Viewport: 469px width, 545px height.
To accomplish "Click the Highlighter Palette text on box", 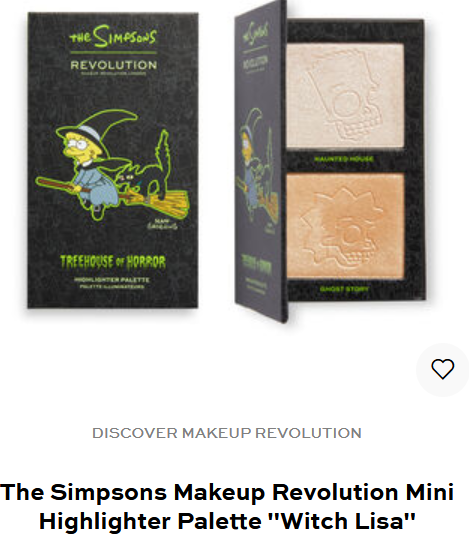I will [x=112, y=280].
